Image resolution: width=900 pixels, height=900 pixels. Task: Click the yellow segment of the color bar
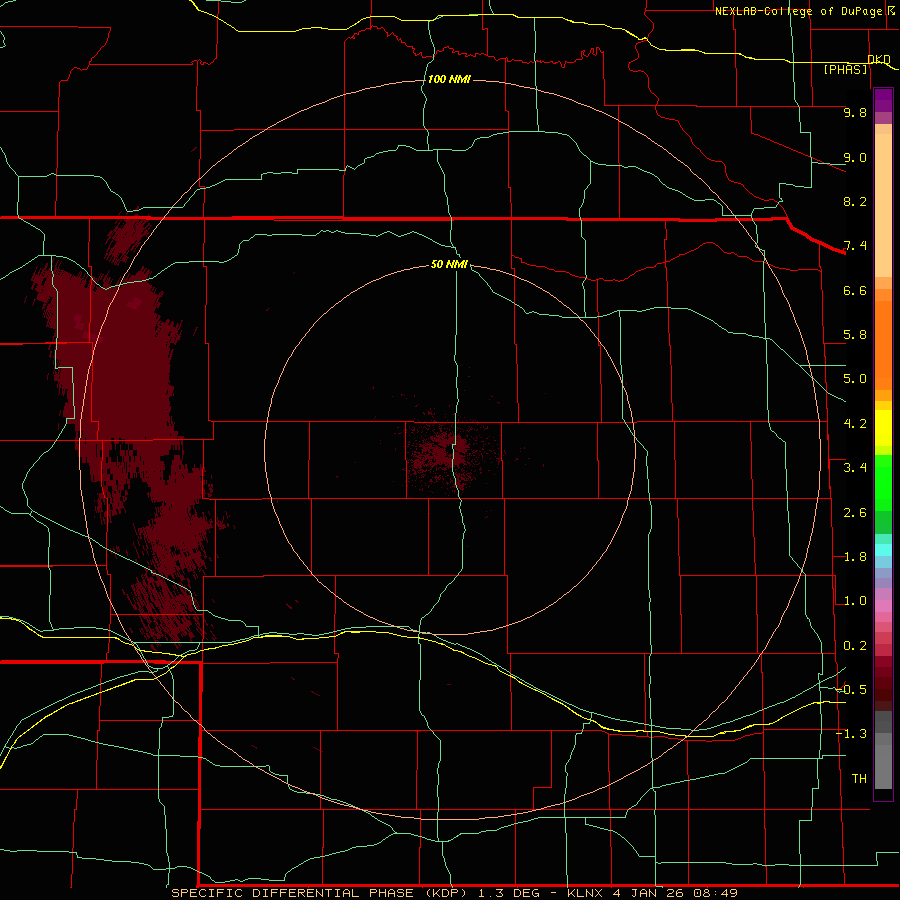[x=883, y=428]
